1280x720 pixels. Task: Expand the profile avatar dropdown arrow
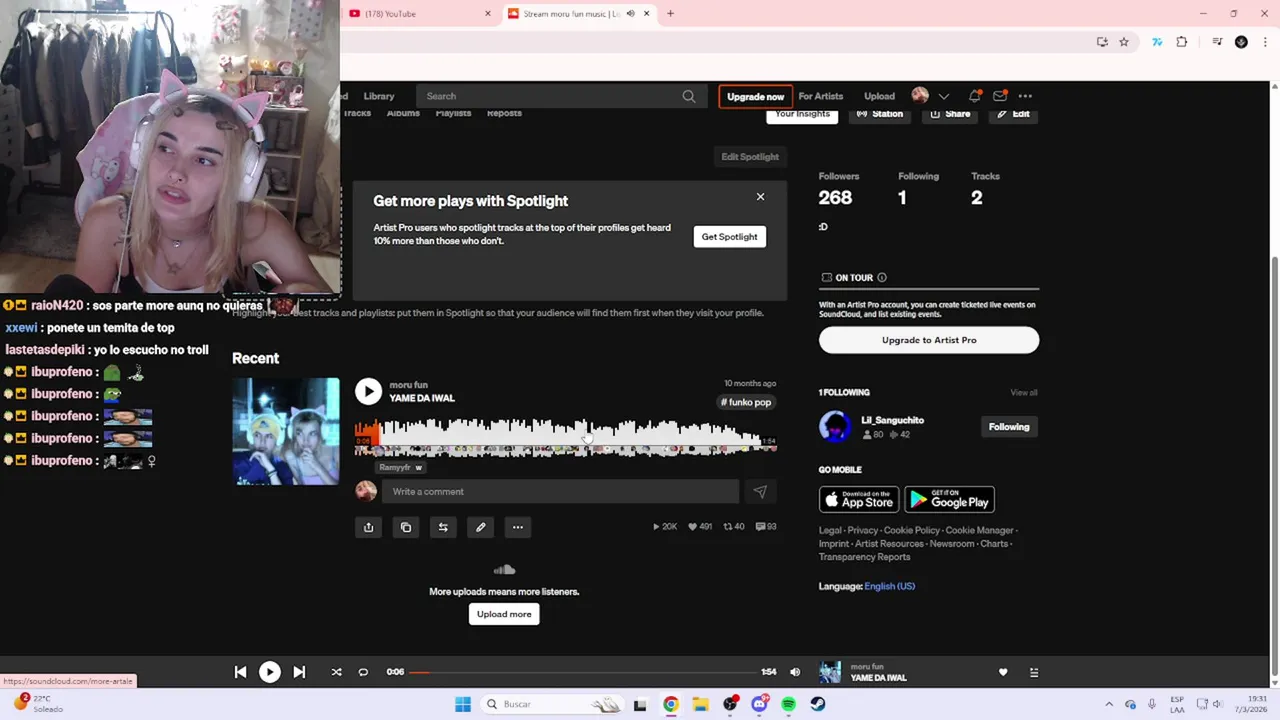point(943,96)
